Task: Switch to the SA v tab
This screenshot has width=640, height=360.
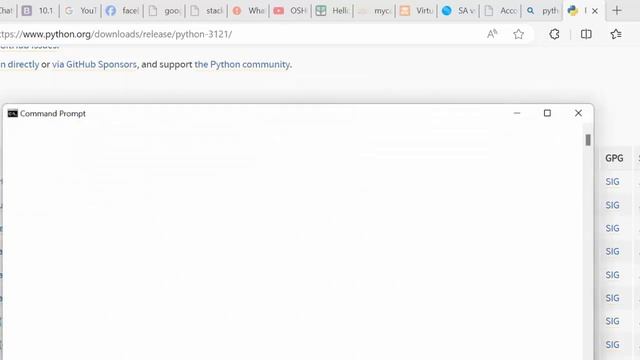Action: 458,11
